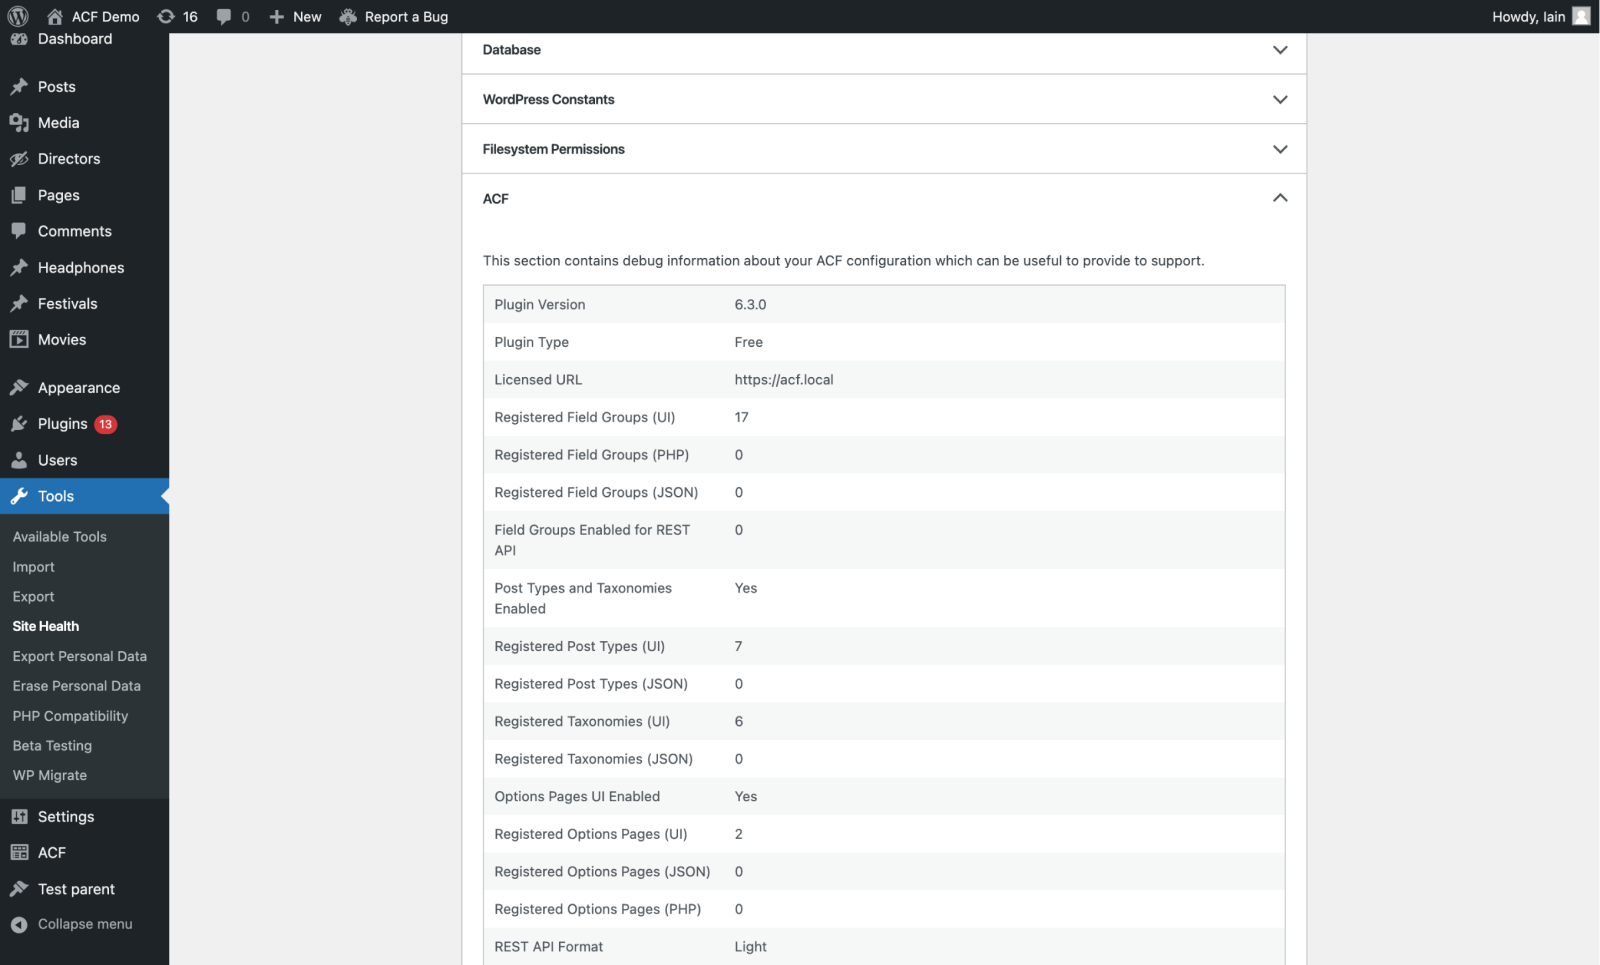Click the Tools wrench icon
1600x965 pixels.
[x=21, y=496]
